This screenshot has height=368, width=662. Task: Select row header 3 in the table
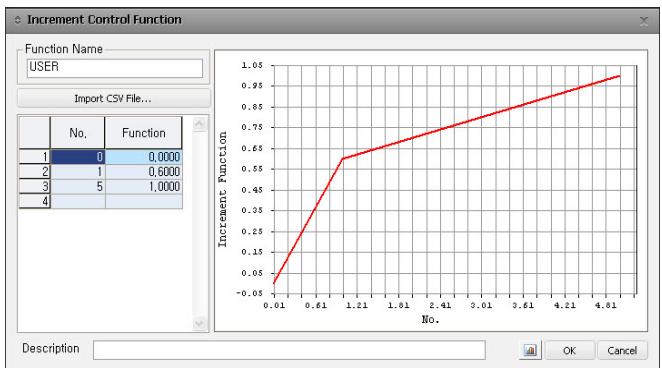click(35, 186)
